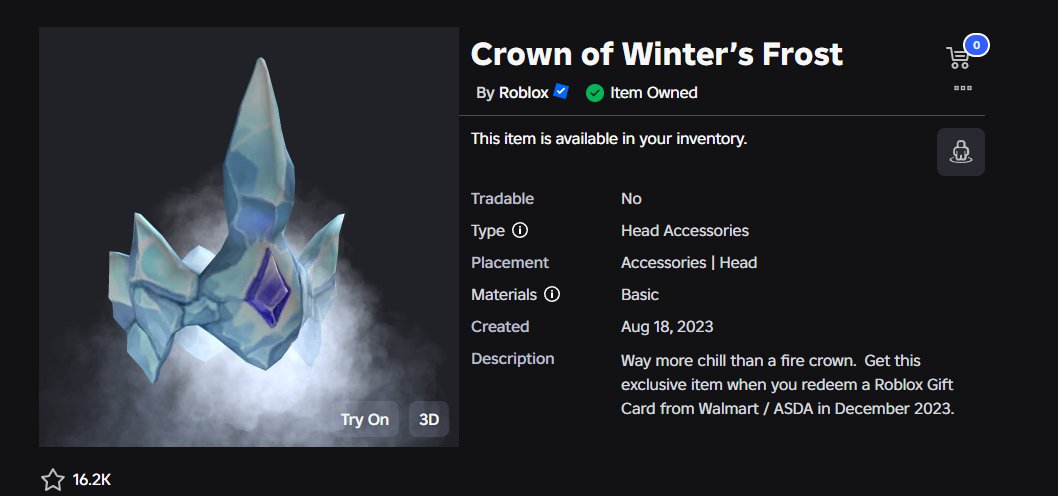Click the 16.2K favorites count
The width and height of the screenshot is (1058, 496).
pos(92,480)
